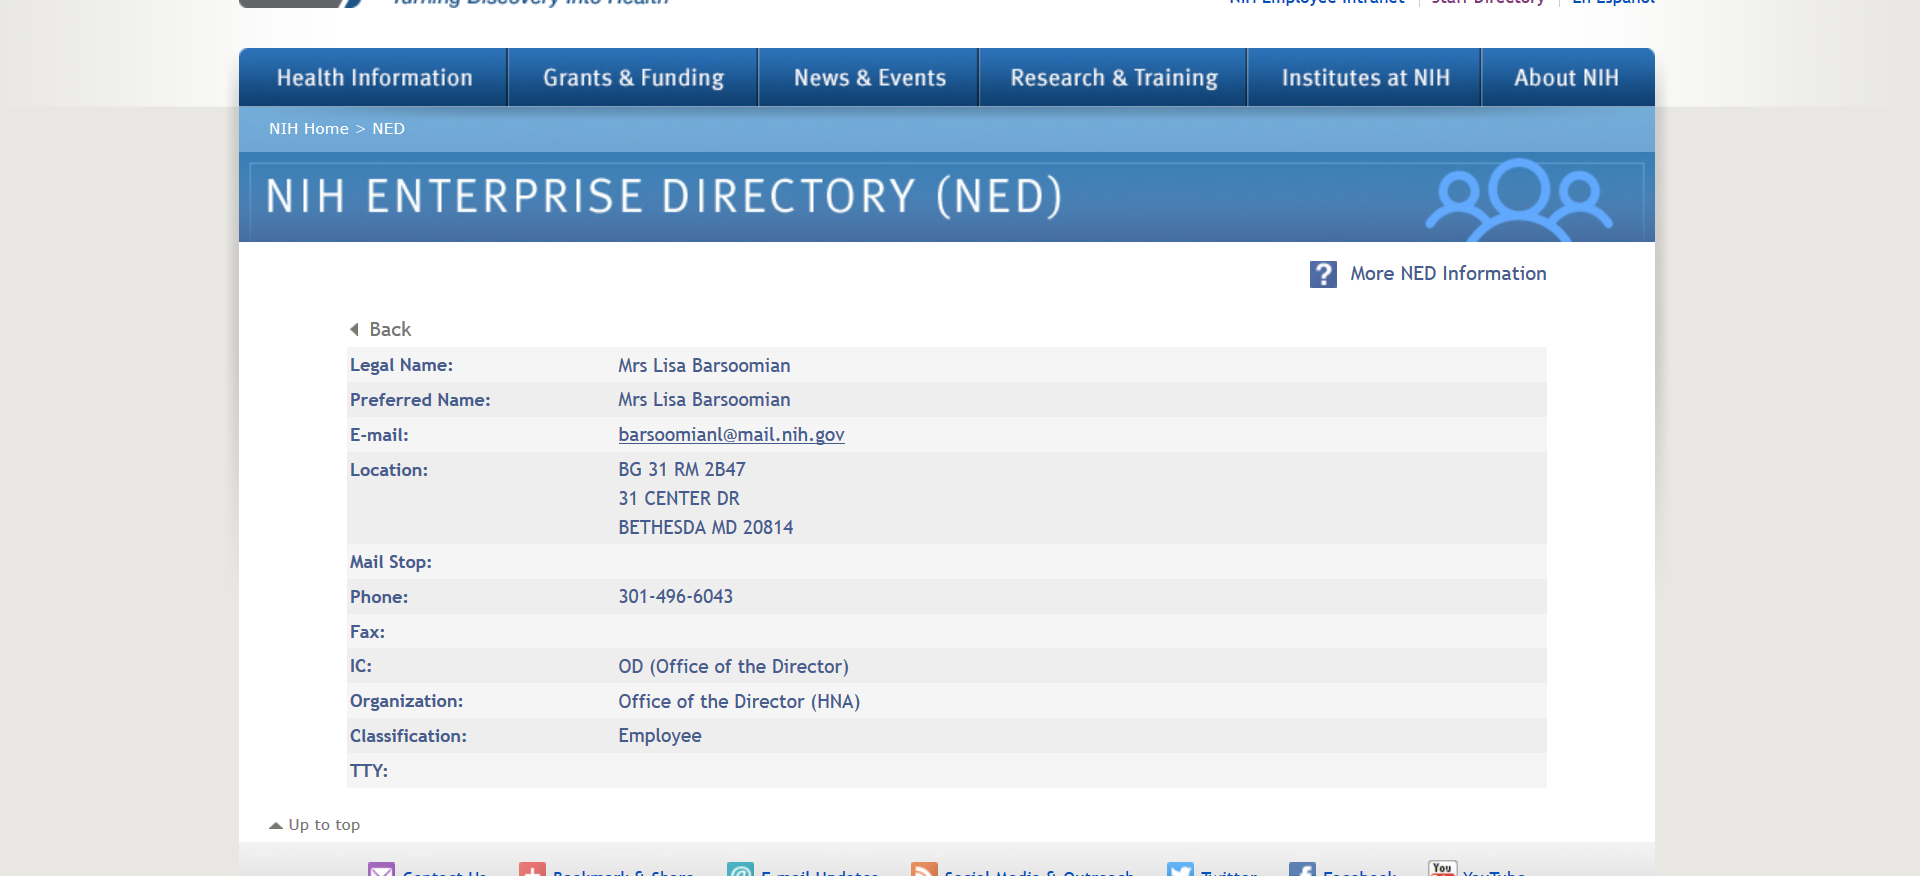Click the YouTube icon in the footer
Screen dimensions: 1920x876
(1442, 869)
